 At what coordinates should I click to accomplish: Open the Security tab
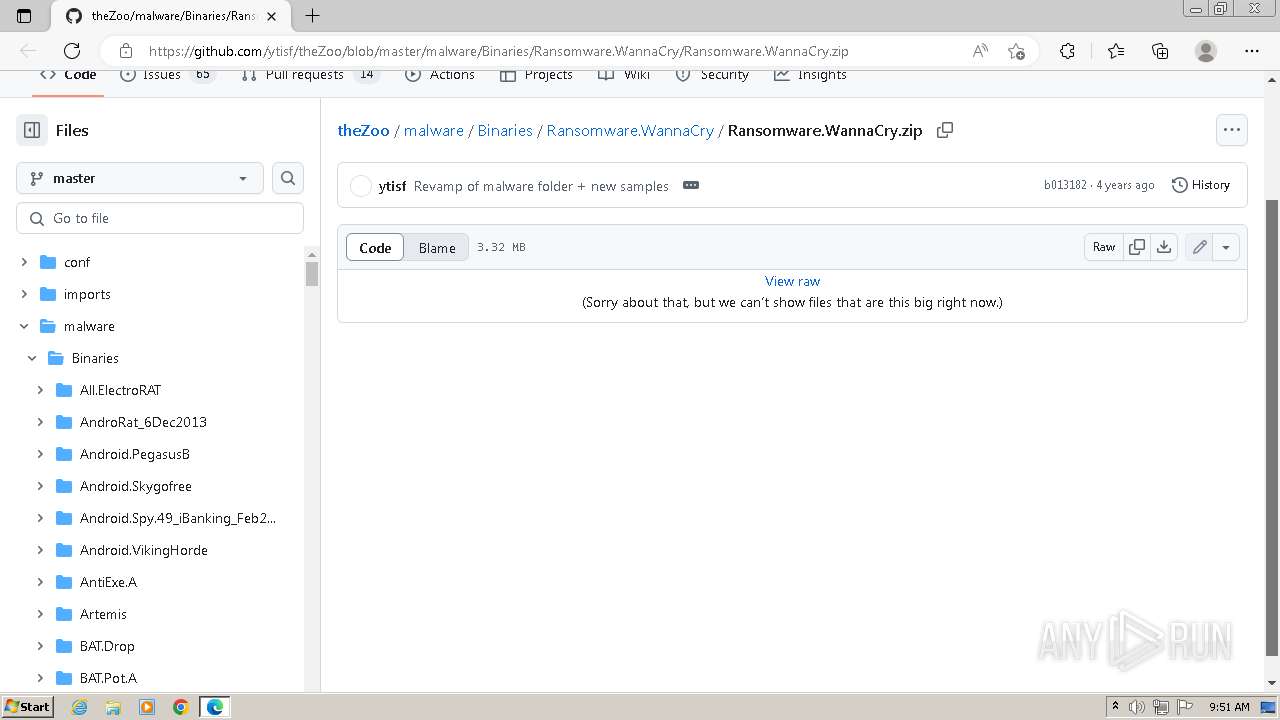click(x=712, y=75)
